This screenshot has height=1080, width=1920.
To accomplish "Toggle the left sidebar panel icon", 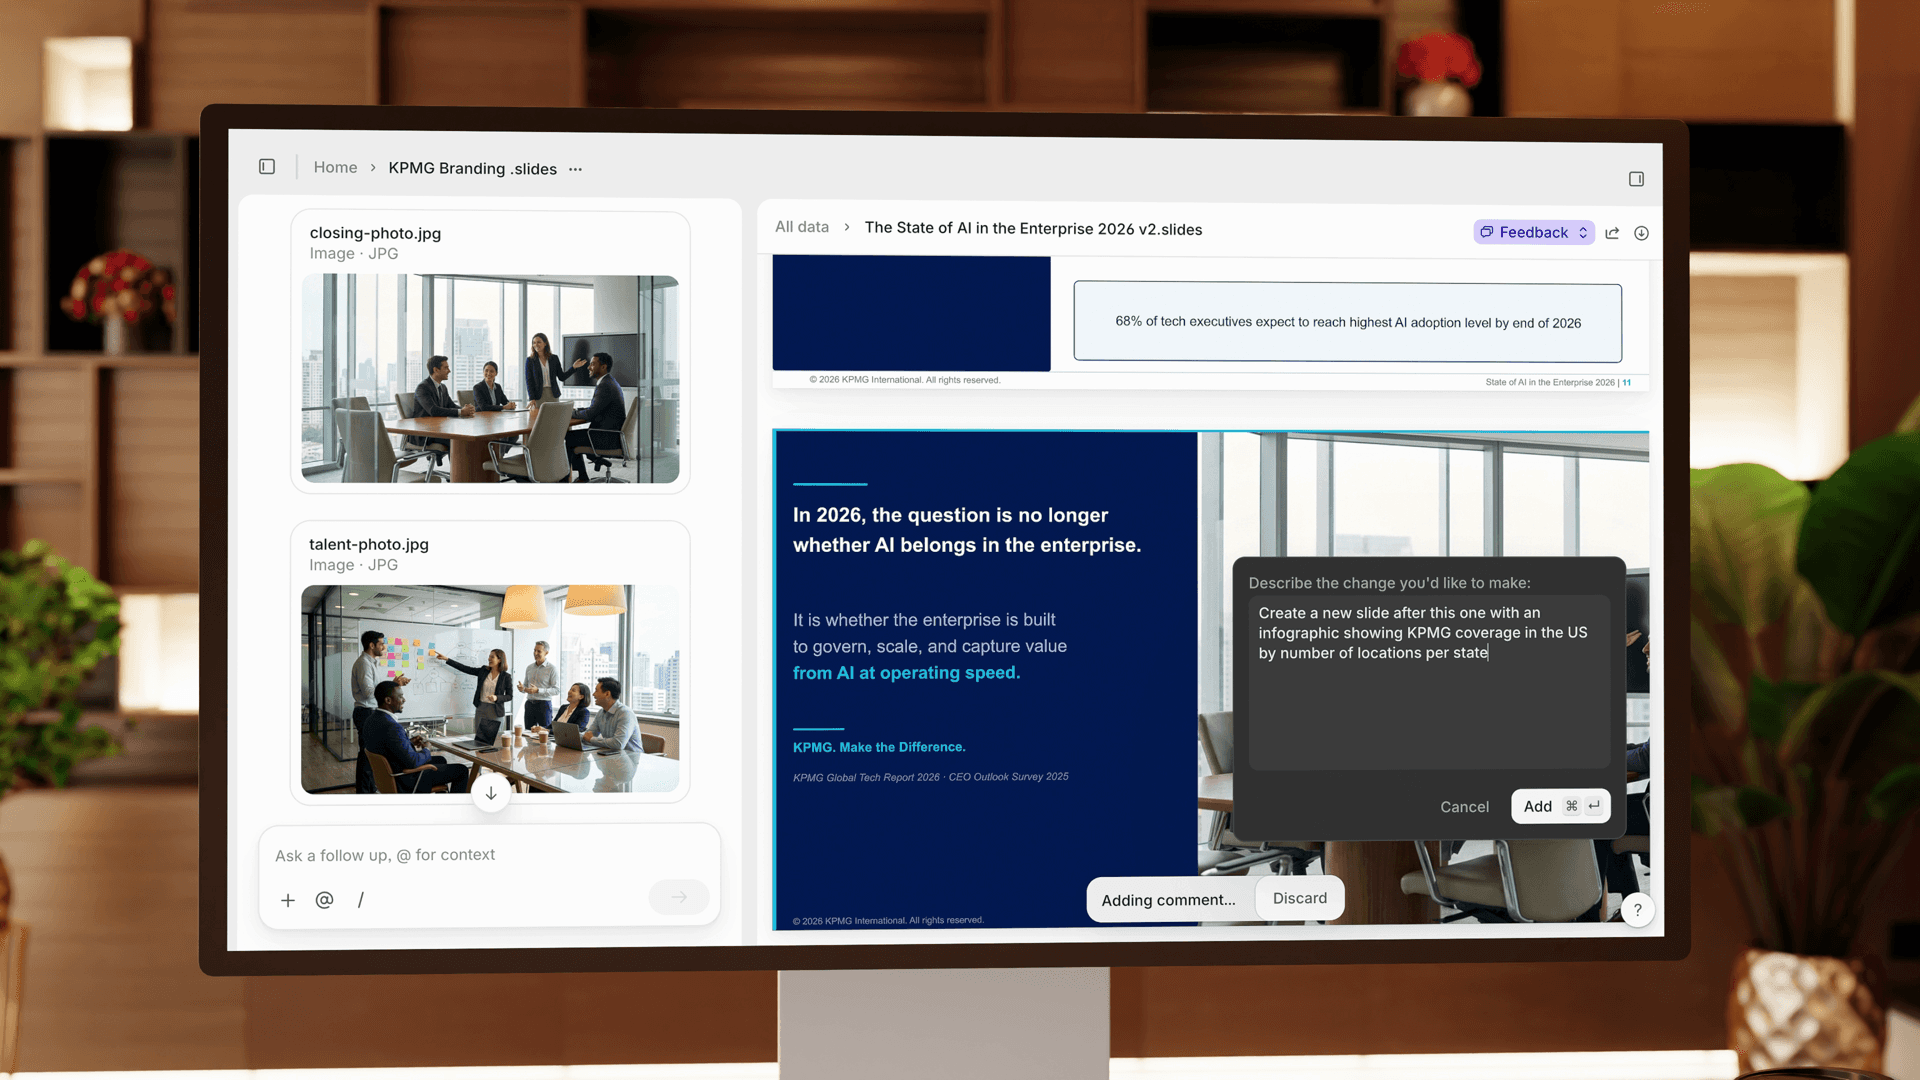I will tap(267, 167).
